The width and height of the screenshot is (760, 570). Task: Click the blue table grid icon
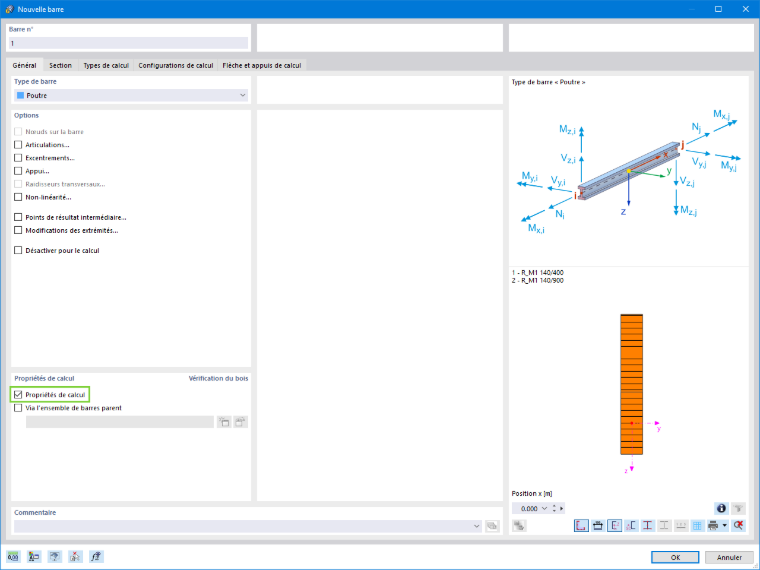point(697,525)
